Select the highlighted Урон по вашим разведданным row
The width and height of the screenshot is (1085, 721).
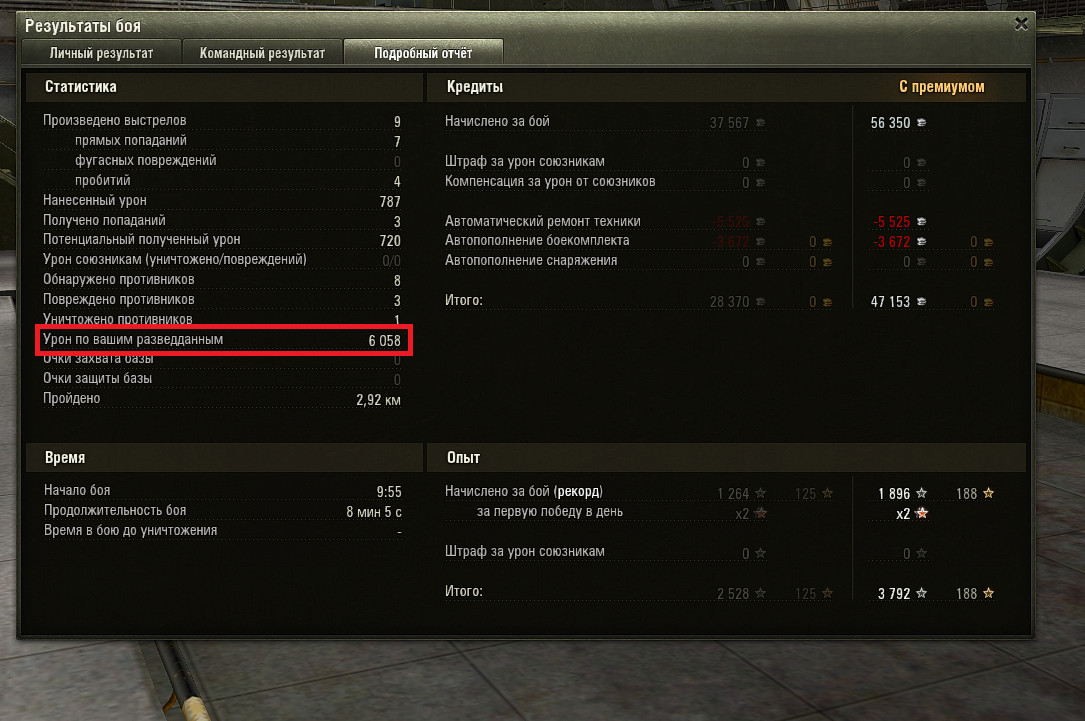(x=224, y=340)
